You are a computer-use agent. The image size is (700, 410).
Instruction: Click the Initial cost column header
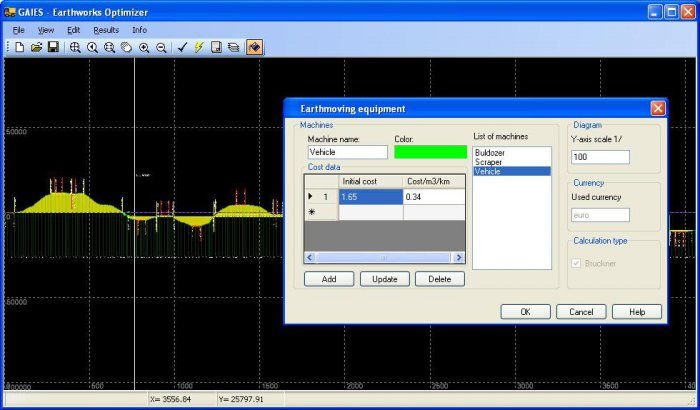click(371, 181)
